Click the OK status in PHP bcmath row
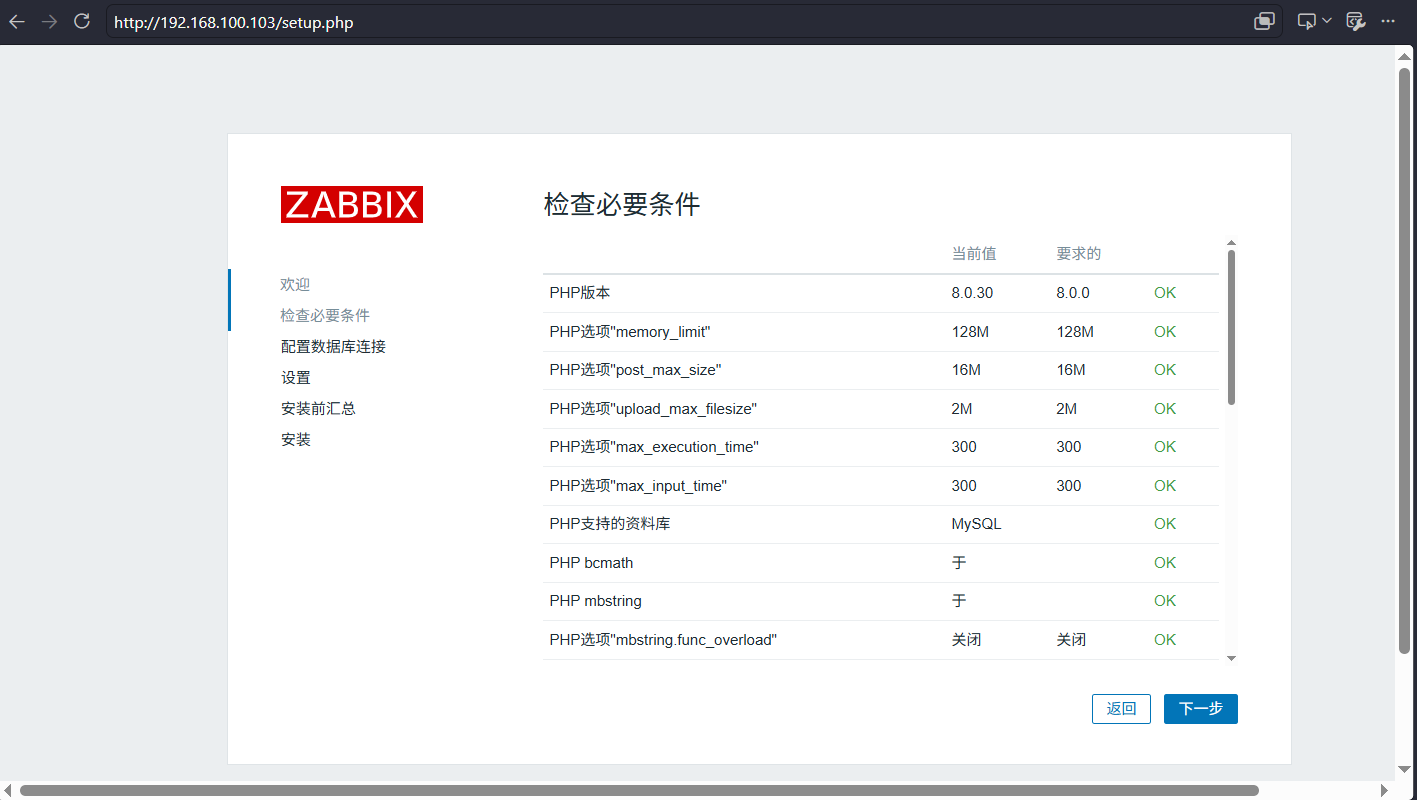 click(x=1165, y=563)
